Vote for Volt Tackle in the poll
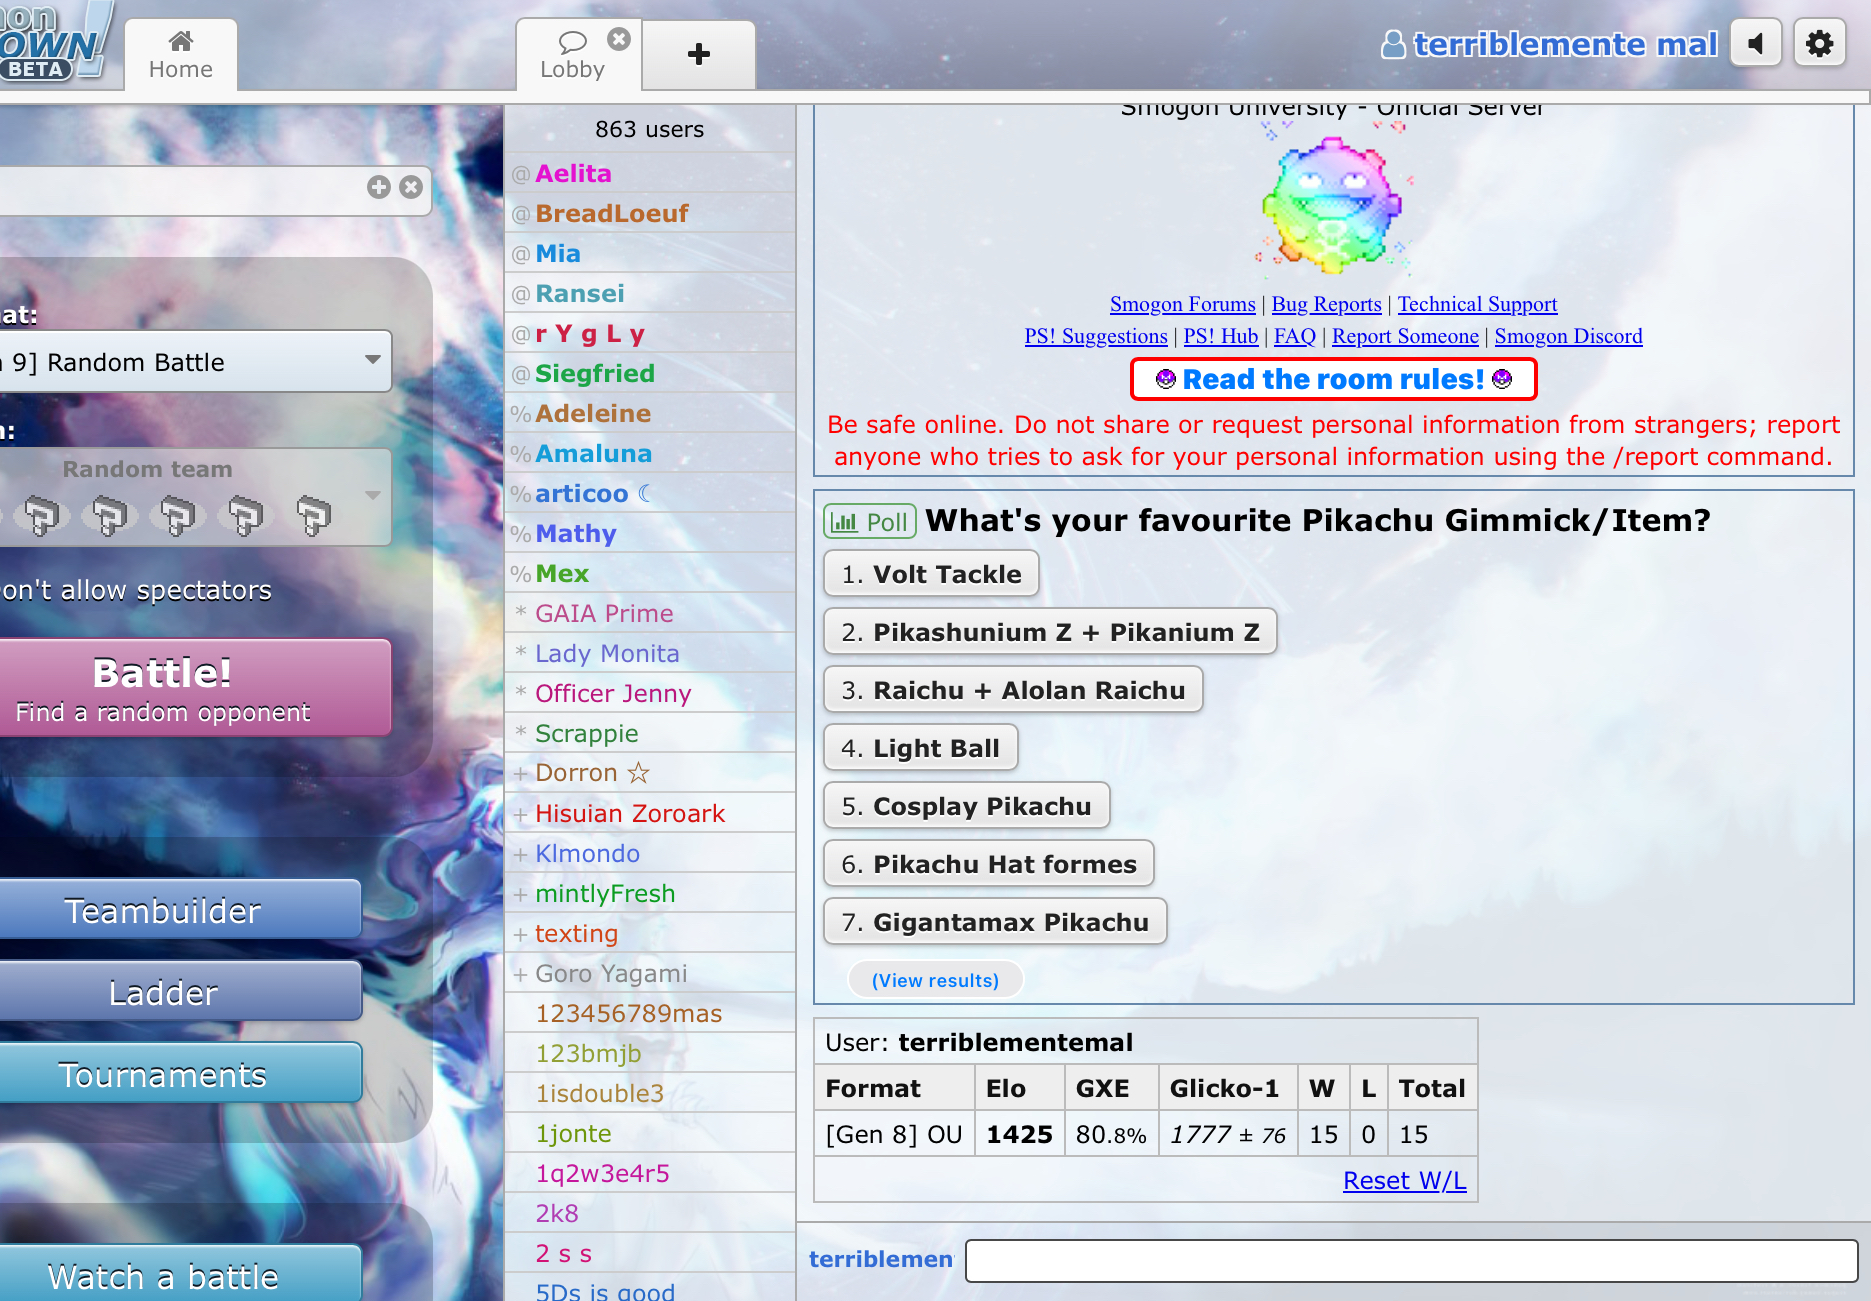 point(932,574)
